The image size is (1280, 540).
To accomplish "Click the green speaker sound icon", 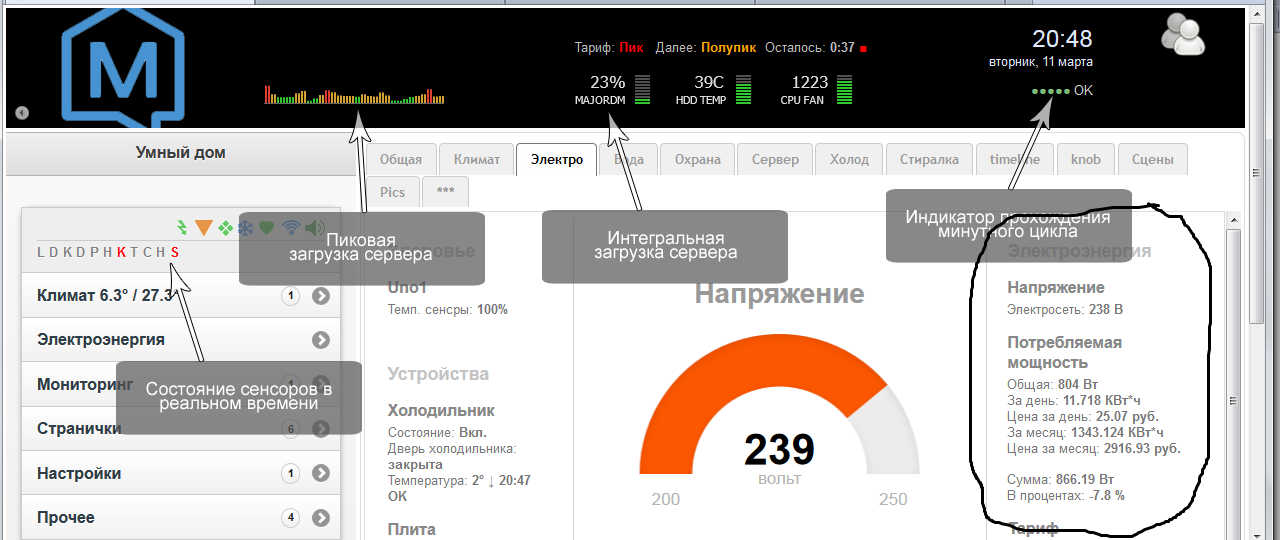I will point(315,228).
